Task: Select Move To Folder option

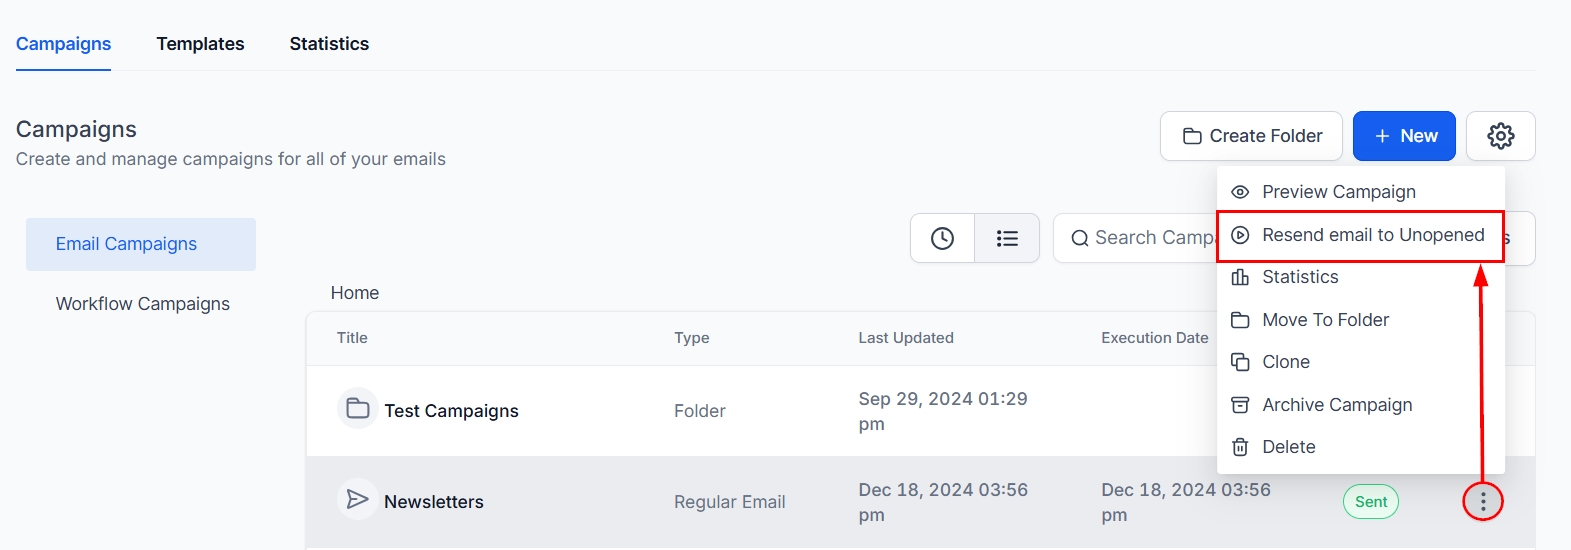Action: point(1325,320)
